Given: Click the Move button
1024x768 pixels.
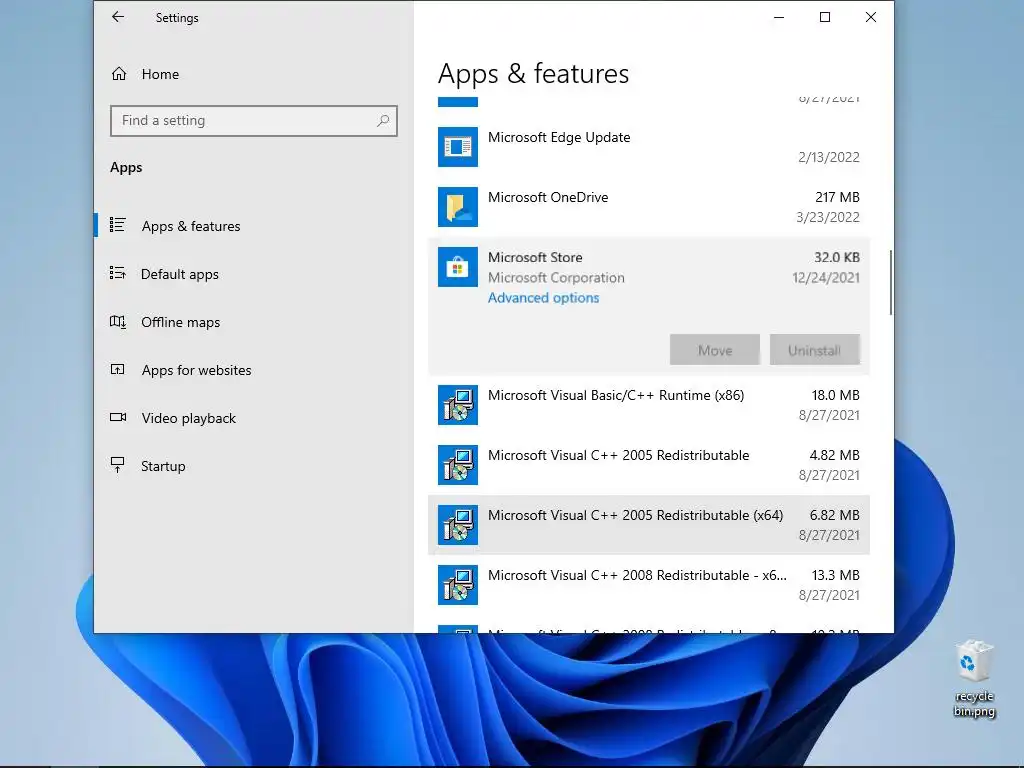Looking at the screenshot, I should pos(714,350).
